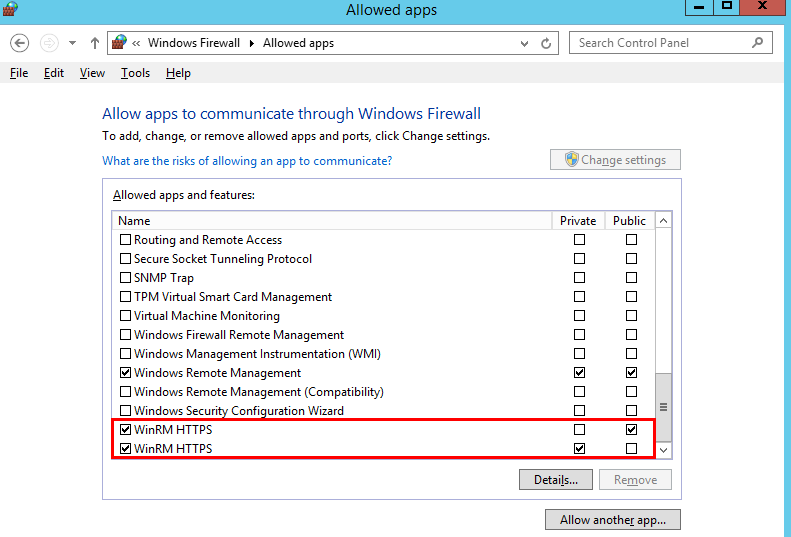
Task: Select the Virtual Machine Monitoring row text
Action: 207,316
